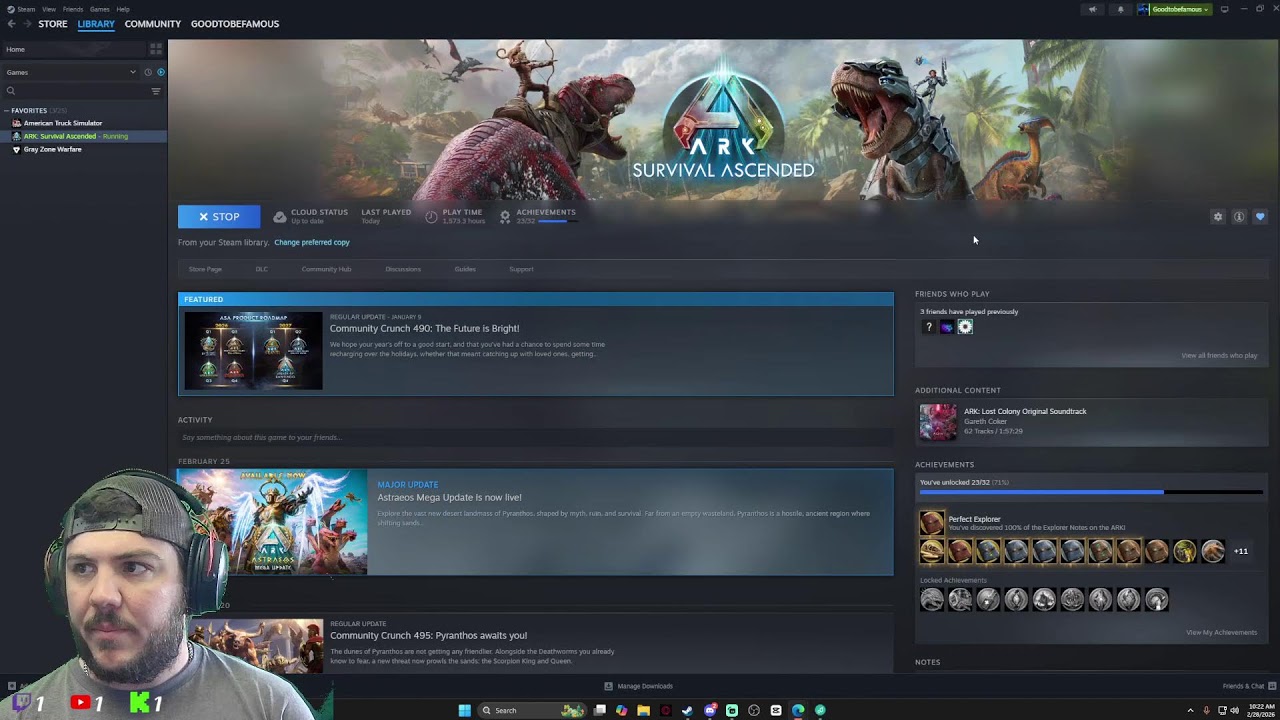
Task: Open the Goodtobefamous account dropdown
Action: pyautogui.click(x=1174, y=9)
